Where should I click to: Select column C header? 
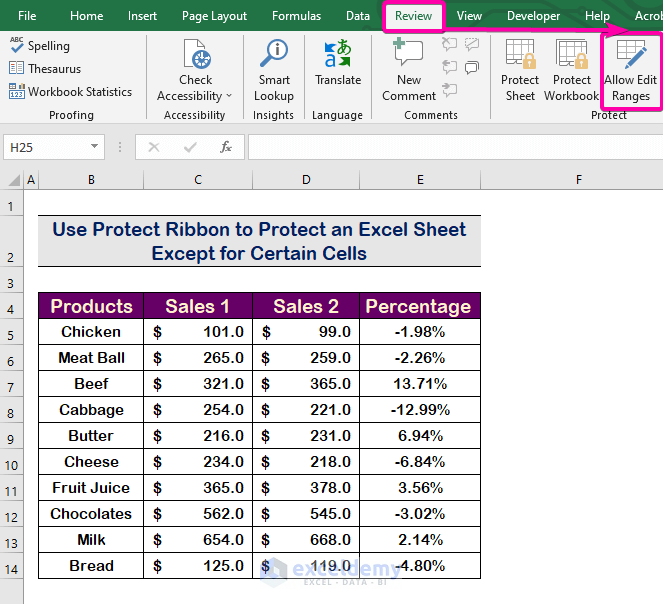click(x=198, y=180)
